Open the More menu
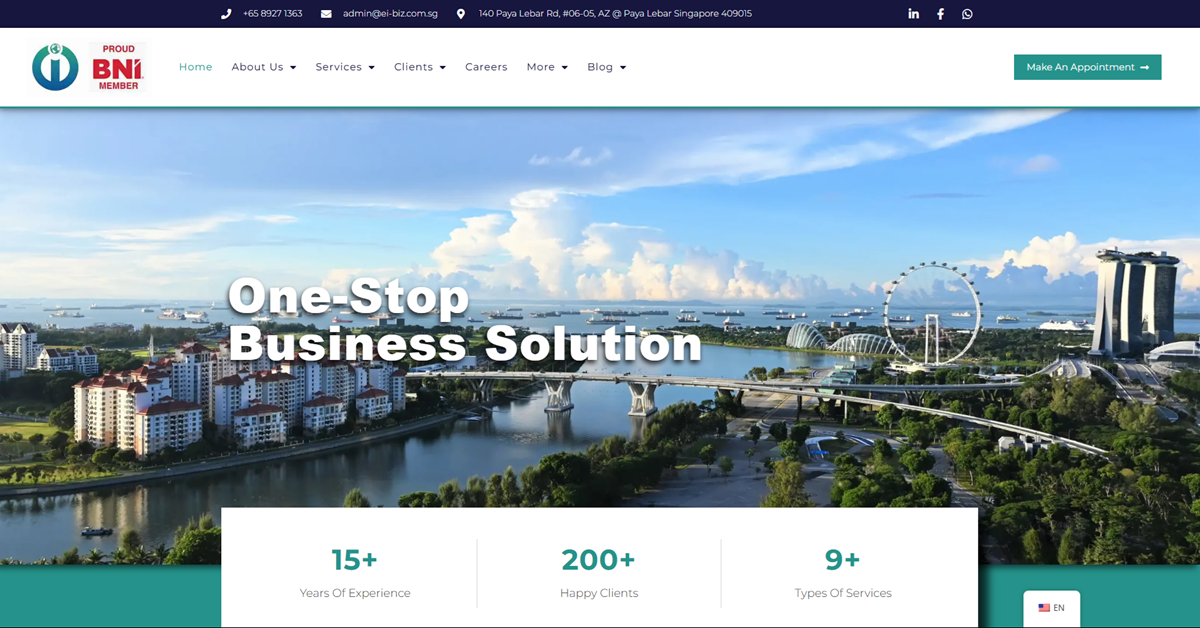1200x628 pixels. click(x=547, y=67)
